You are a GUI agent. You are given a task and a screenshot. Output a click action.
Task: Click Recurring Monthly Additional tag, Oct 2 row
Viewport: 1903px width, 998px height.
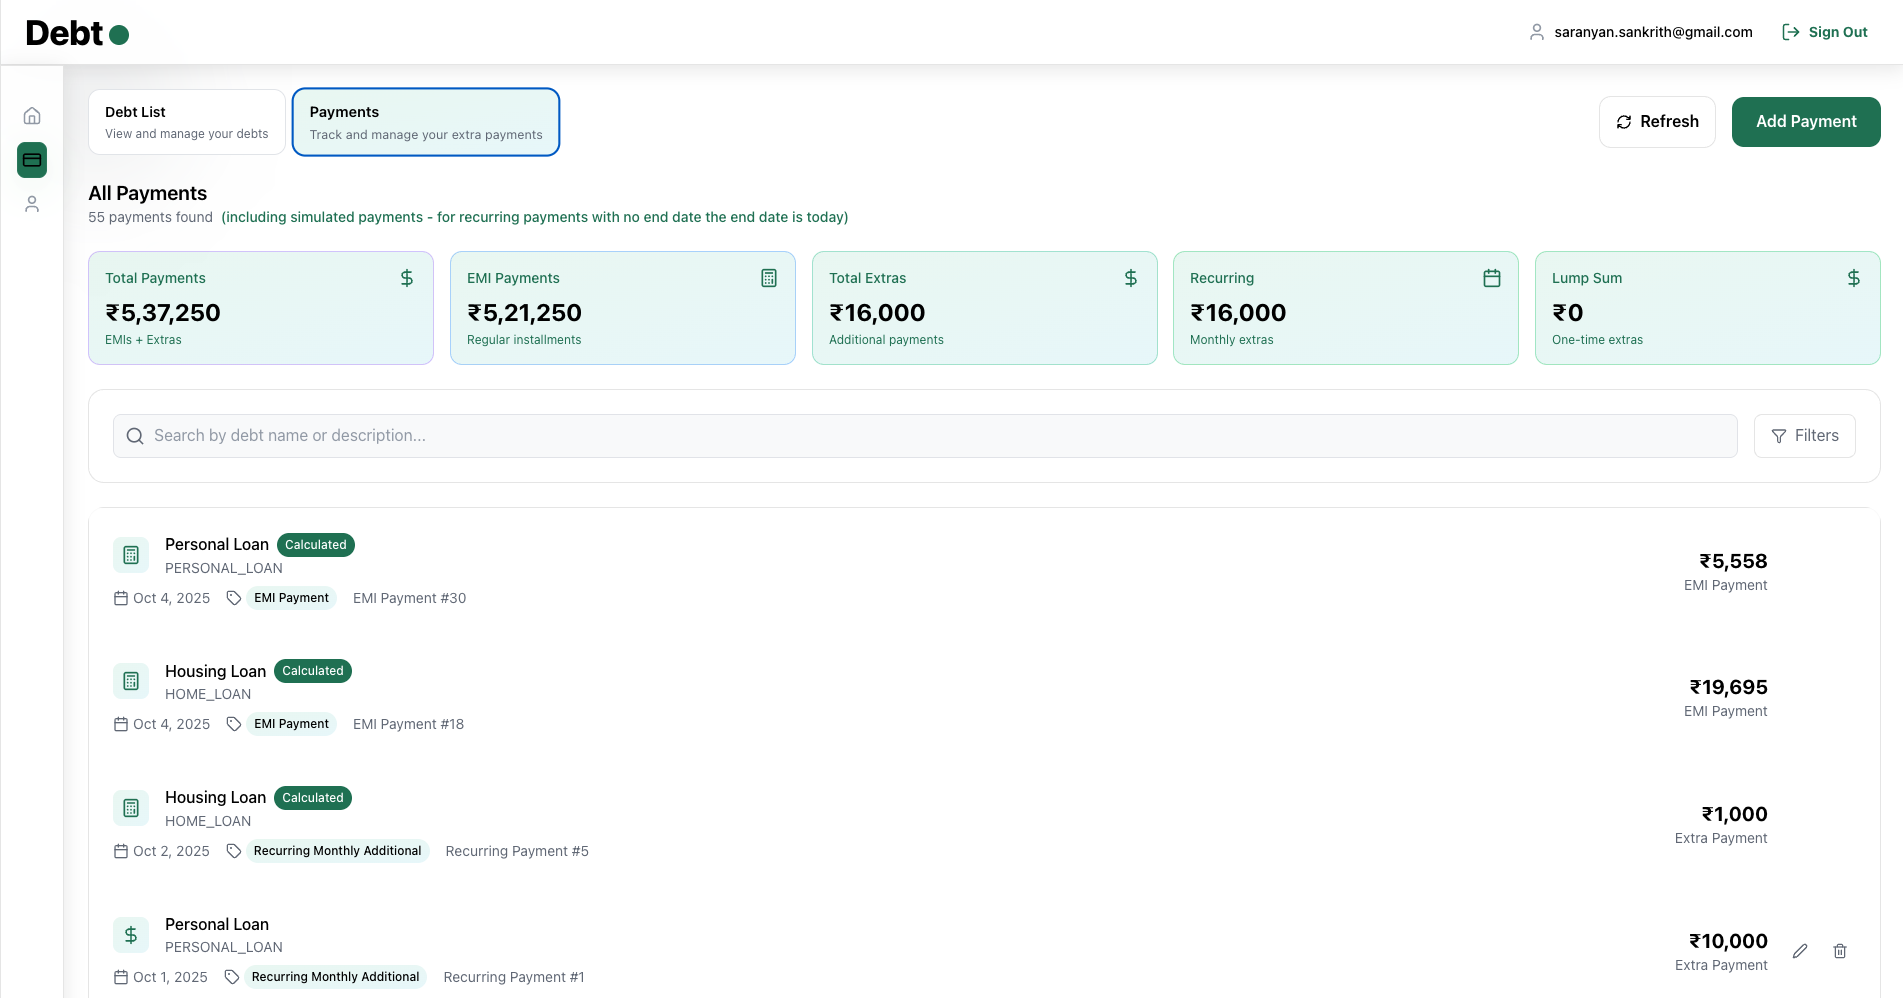tap(337, 851)
